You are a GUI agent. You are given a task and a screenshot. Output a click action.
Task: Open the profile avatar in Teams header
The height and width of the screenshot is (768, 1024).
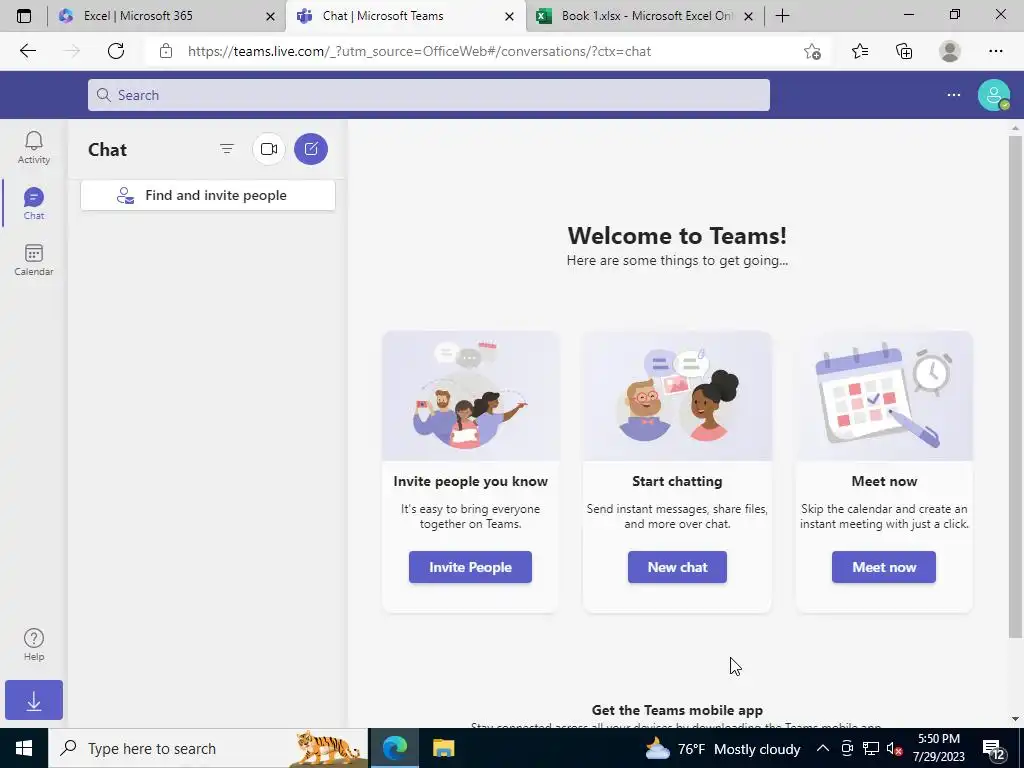tap(993, 95)
